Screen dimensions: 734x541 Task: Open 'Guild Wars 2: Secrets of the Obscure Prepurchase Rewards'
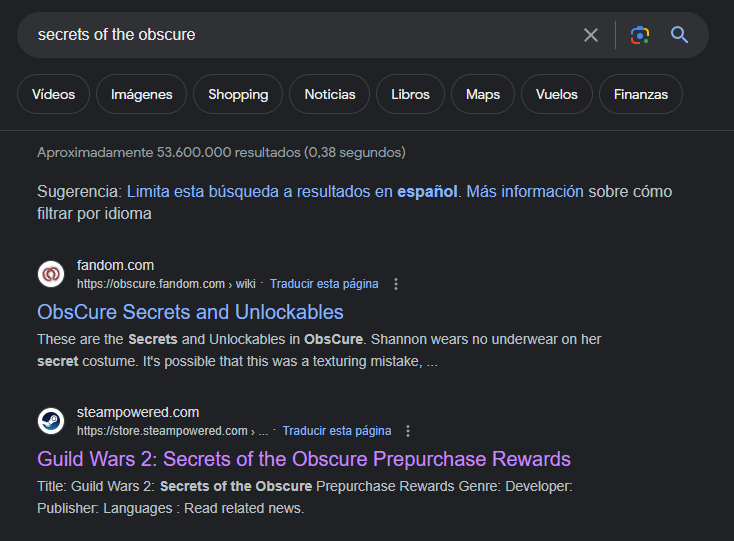pos(304,459)
